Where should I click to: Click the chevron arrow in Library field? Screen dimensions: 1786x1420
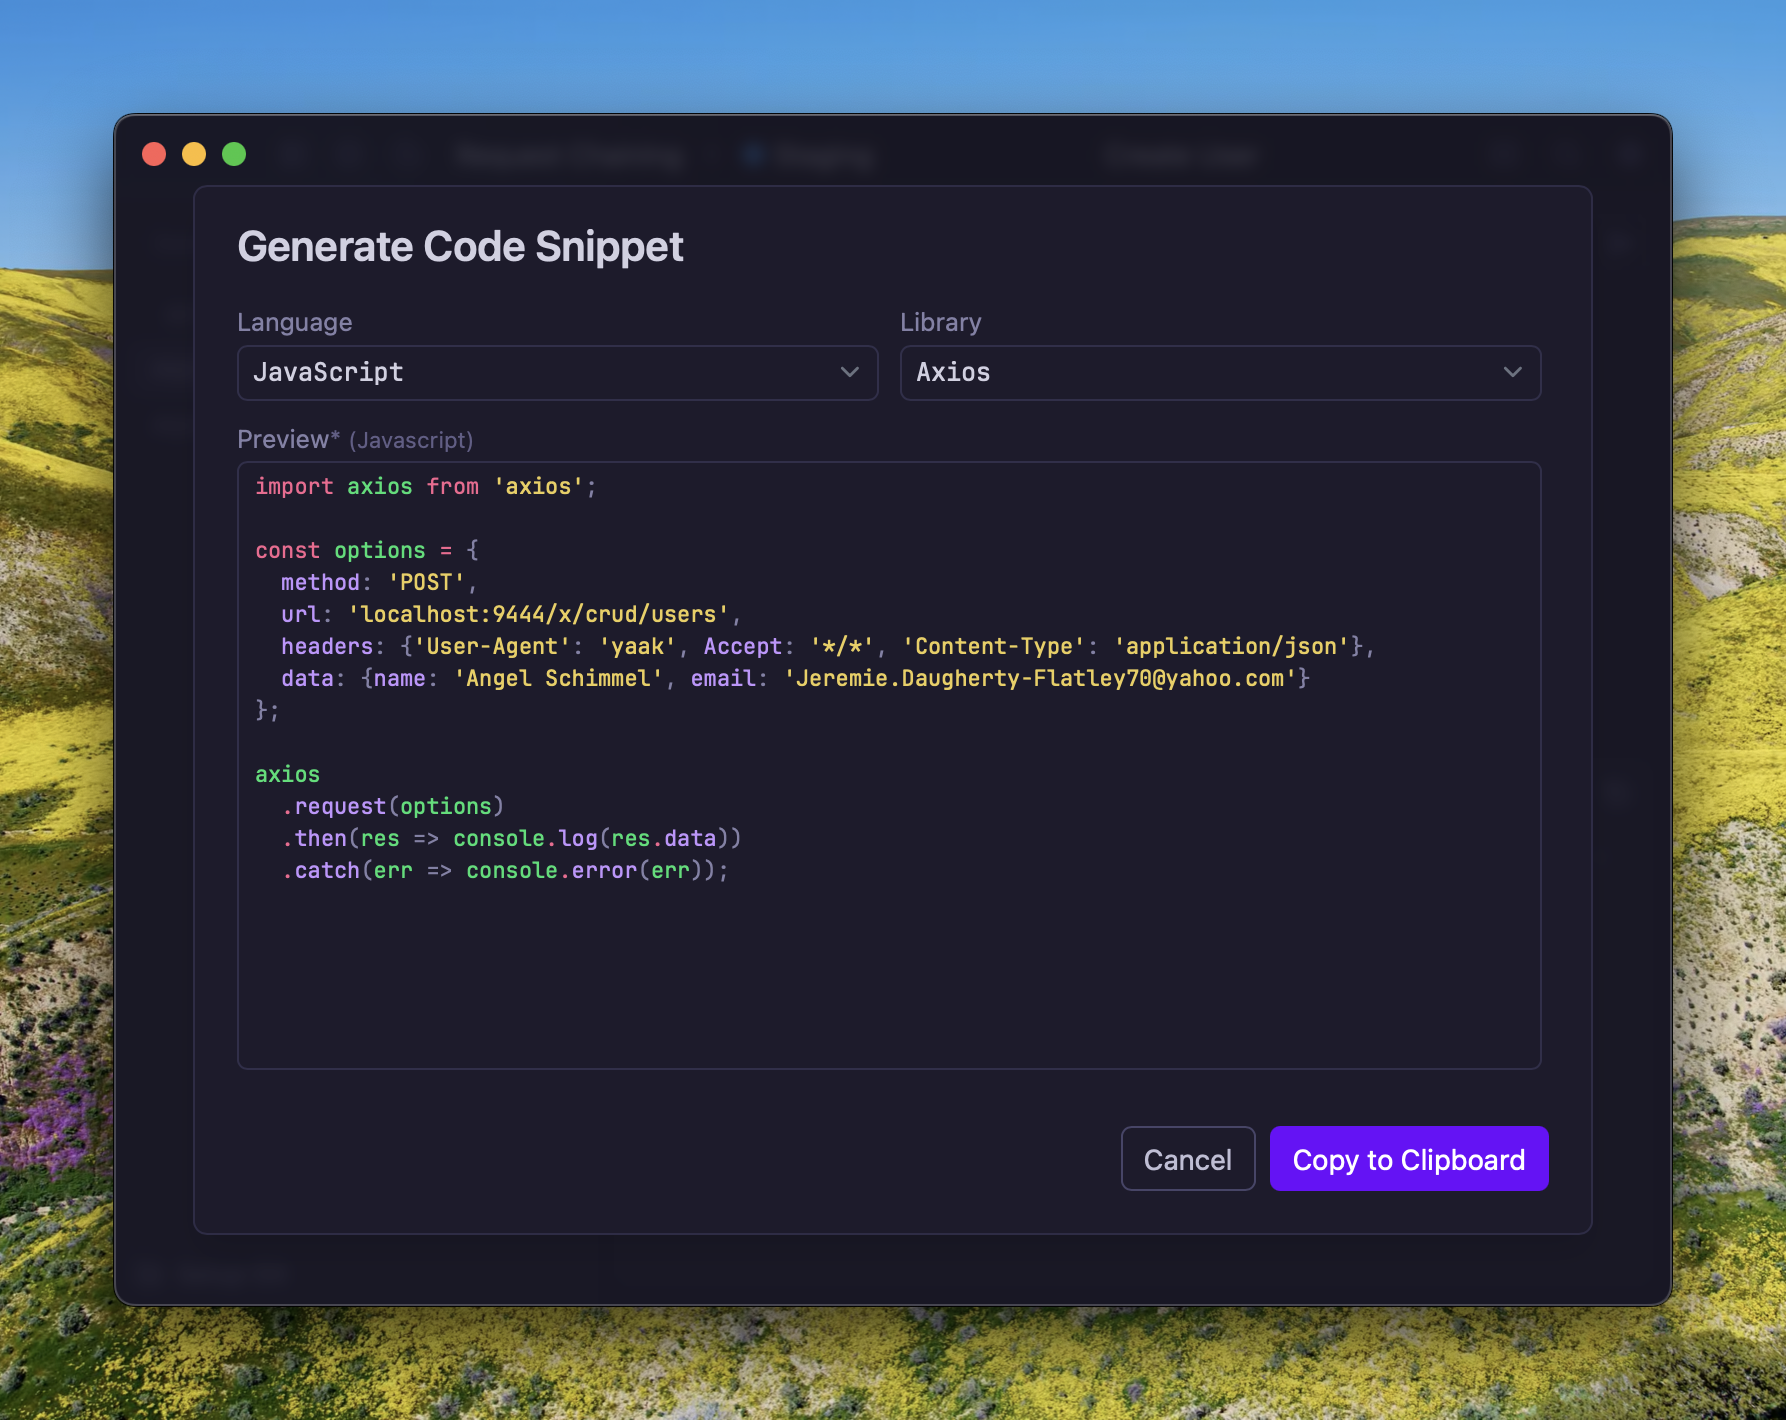pos(1512,373)
